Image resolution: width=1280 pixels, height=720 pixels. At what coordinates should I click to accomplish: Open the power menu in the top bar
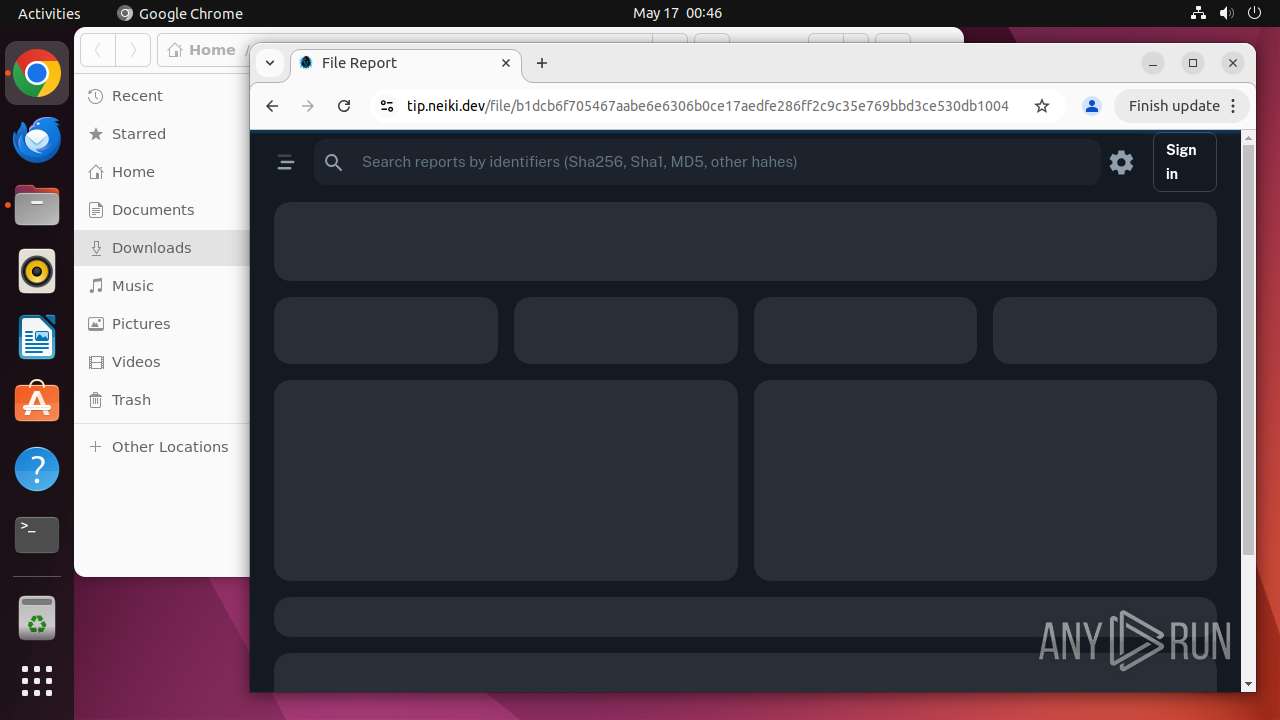tap(1256, 13)
